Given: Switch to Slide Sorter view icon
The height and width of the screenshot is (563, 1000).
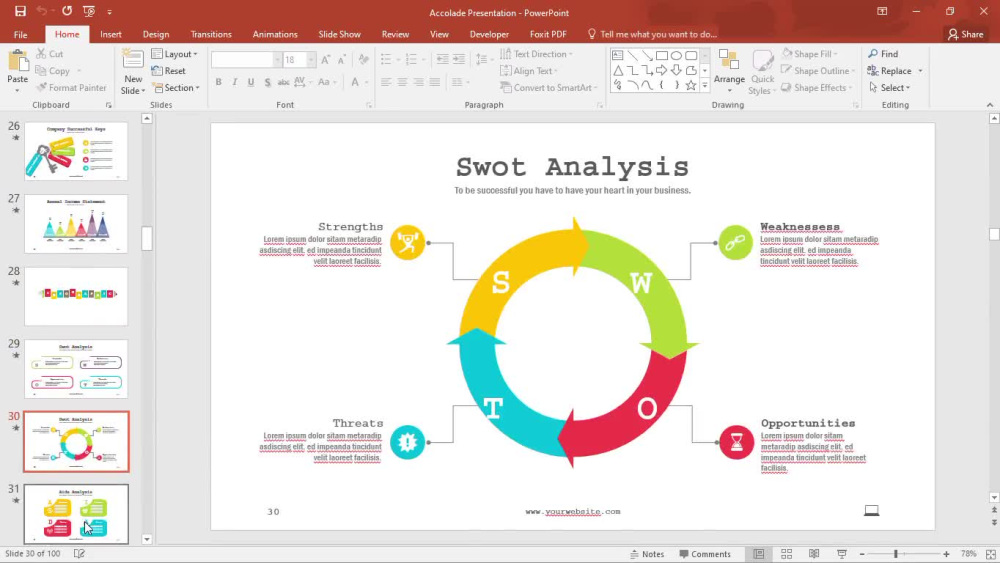Looking at the screenshot, I should tap(786, 554).
